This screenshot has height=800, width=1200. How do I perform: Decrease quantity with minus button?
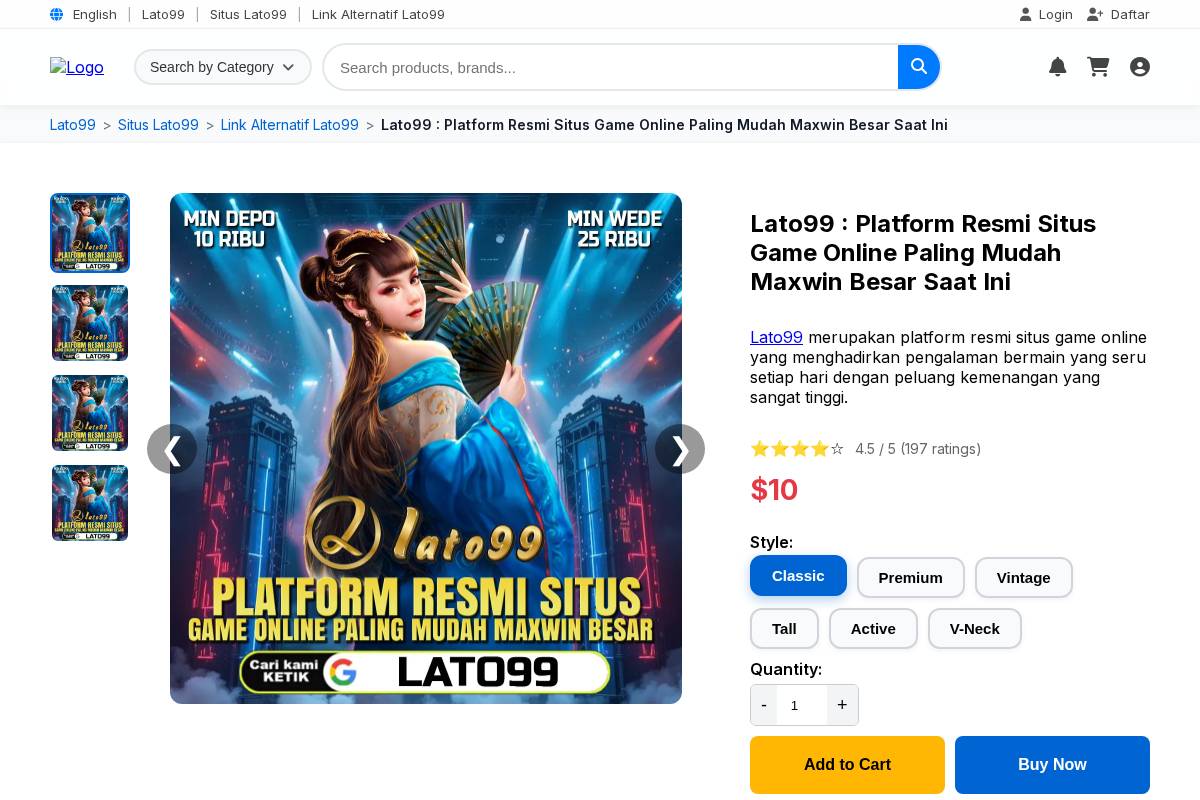click(x=764, y=705)
